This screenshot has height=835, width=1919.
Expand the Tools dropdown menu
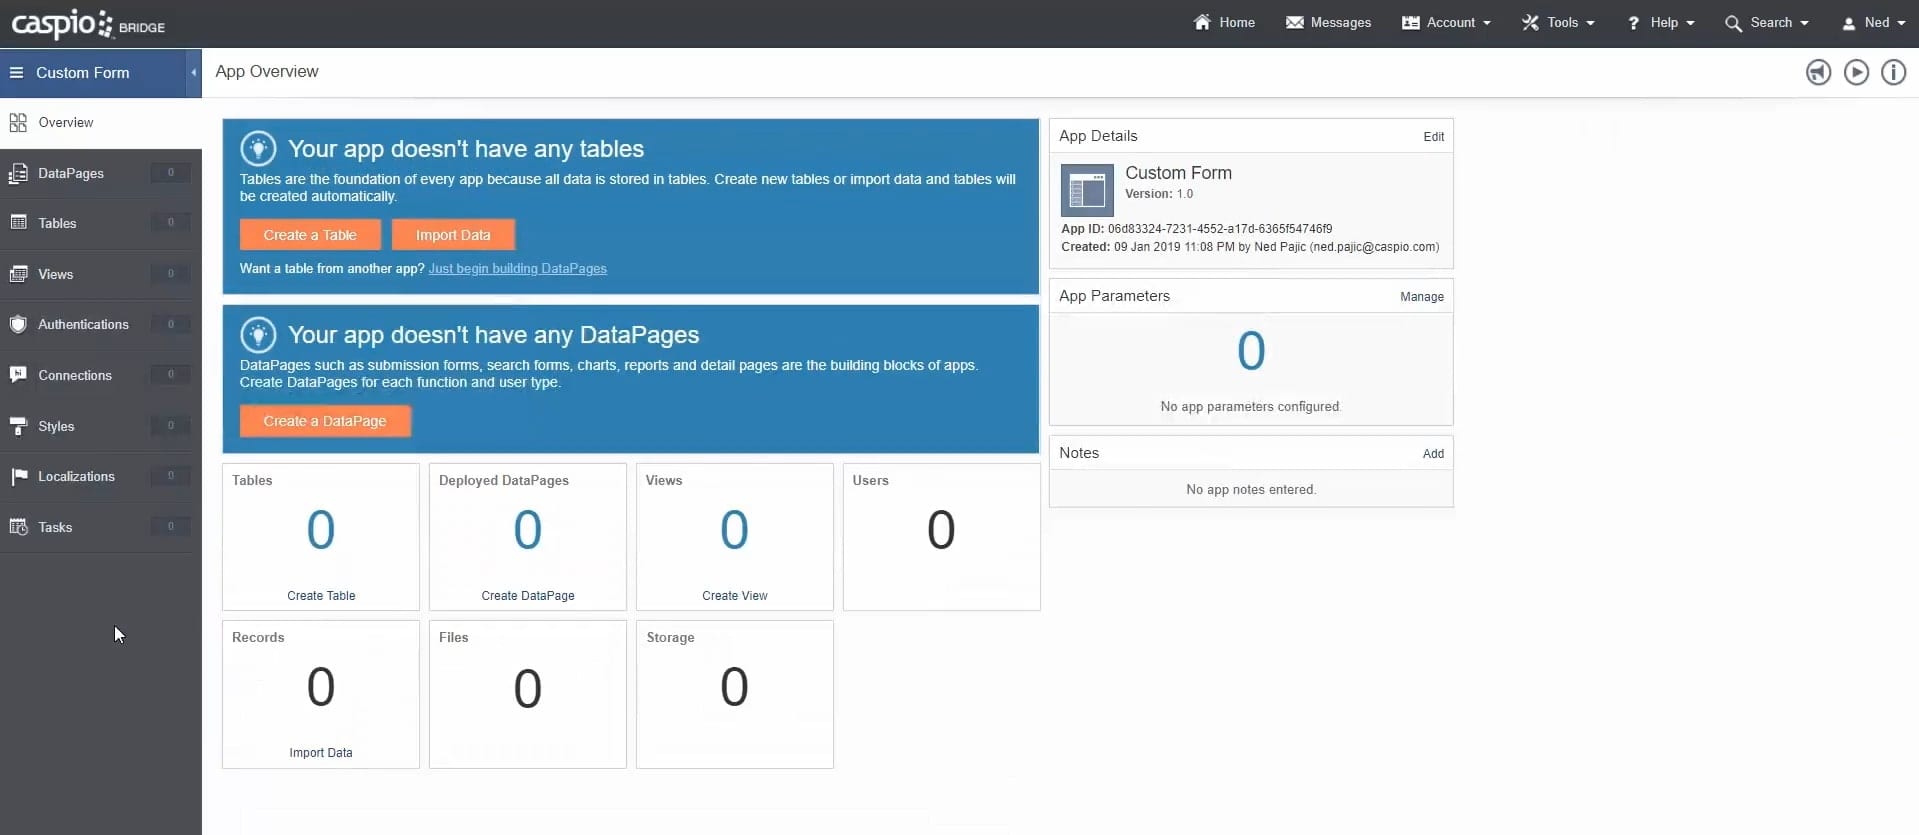point(1558,23)
